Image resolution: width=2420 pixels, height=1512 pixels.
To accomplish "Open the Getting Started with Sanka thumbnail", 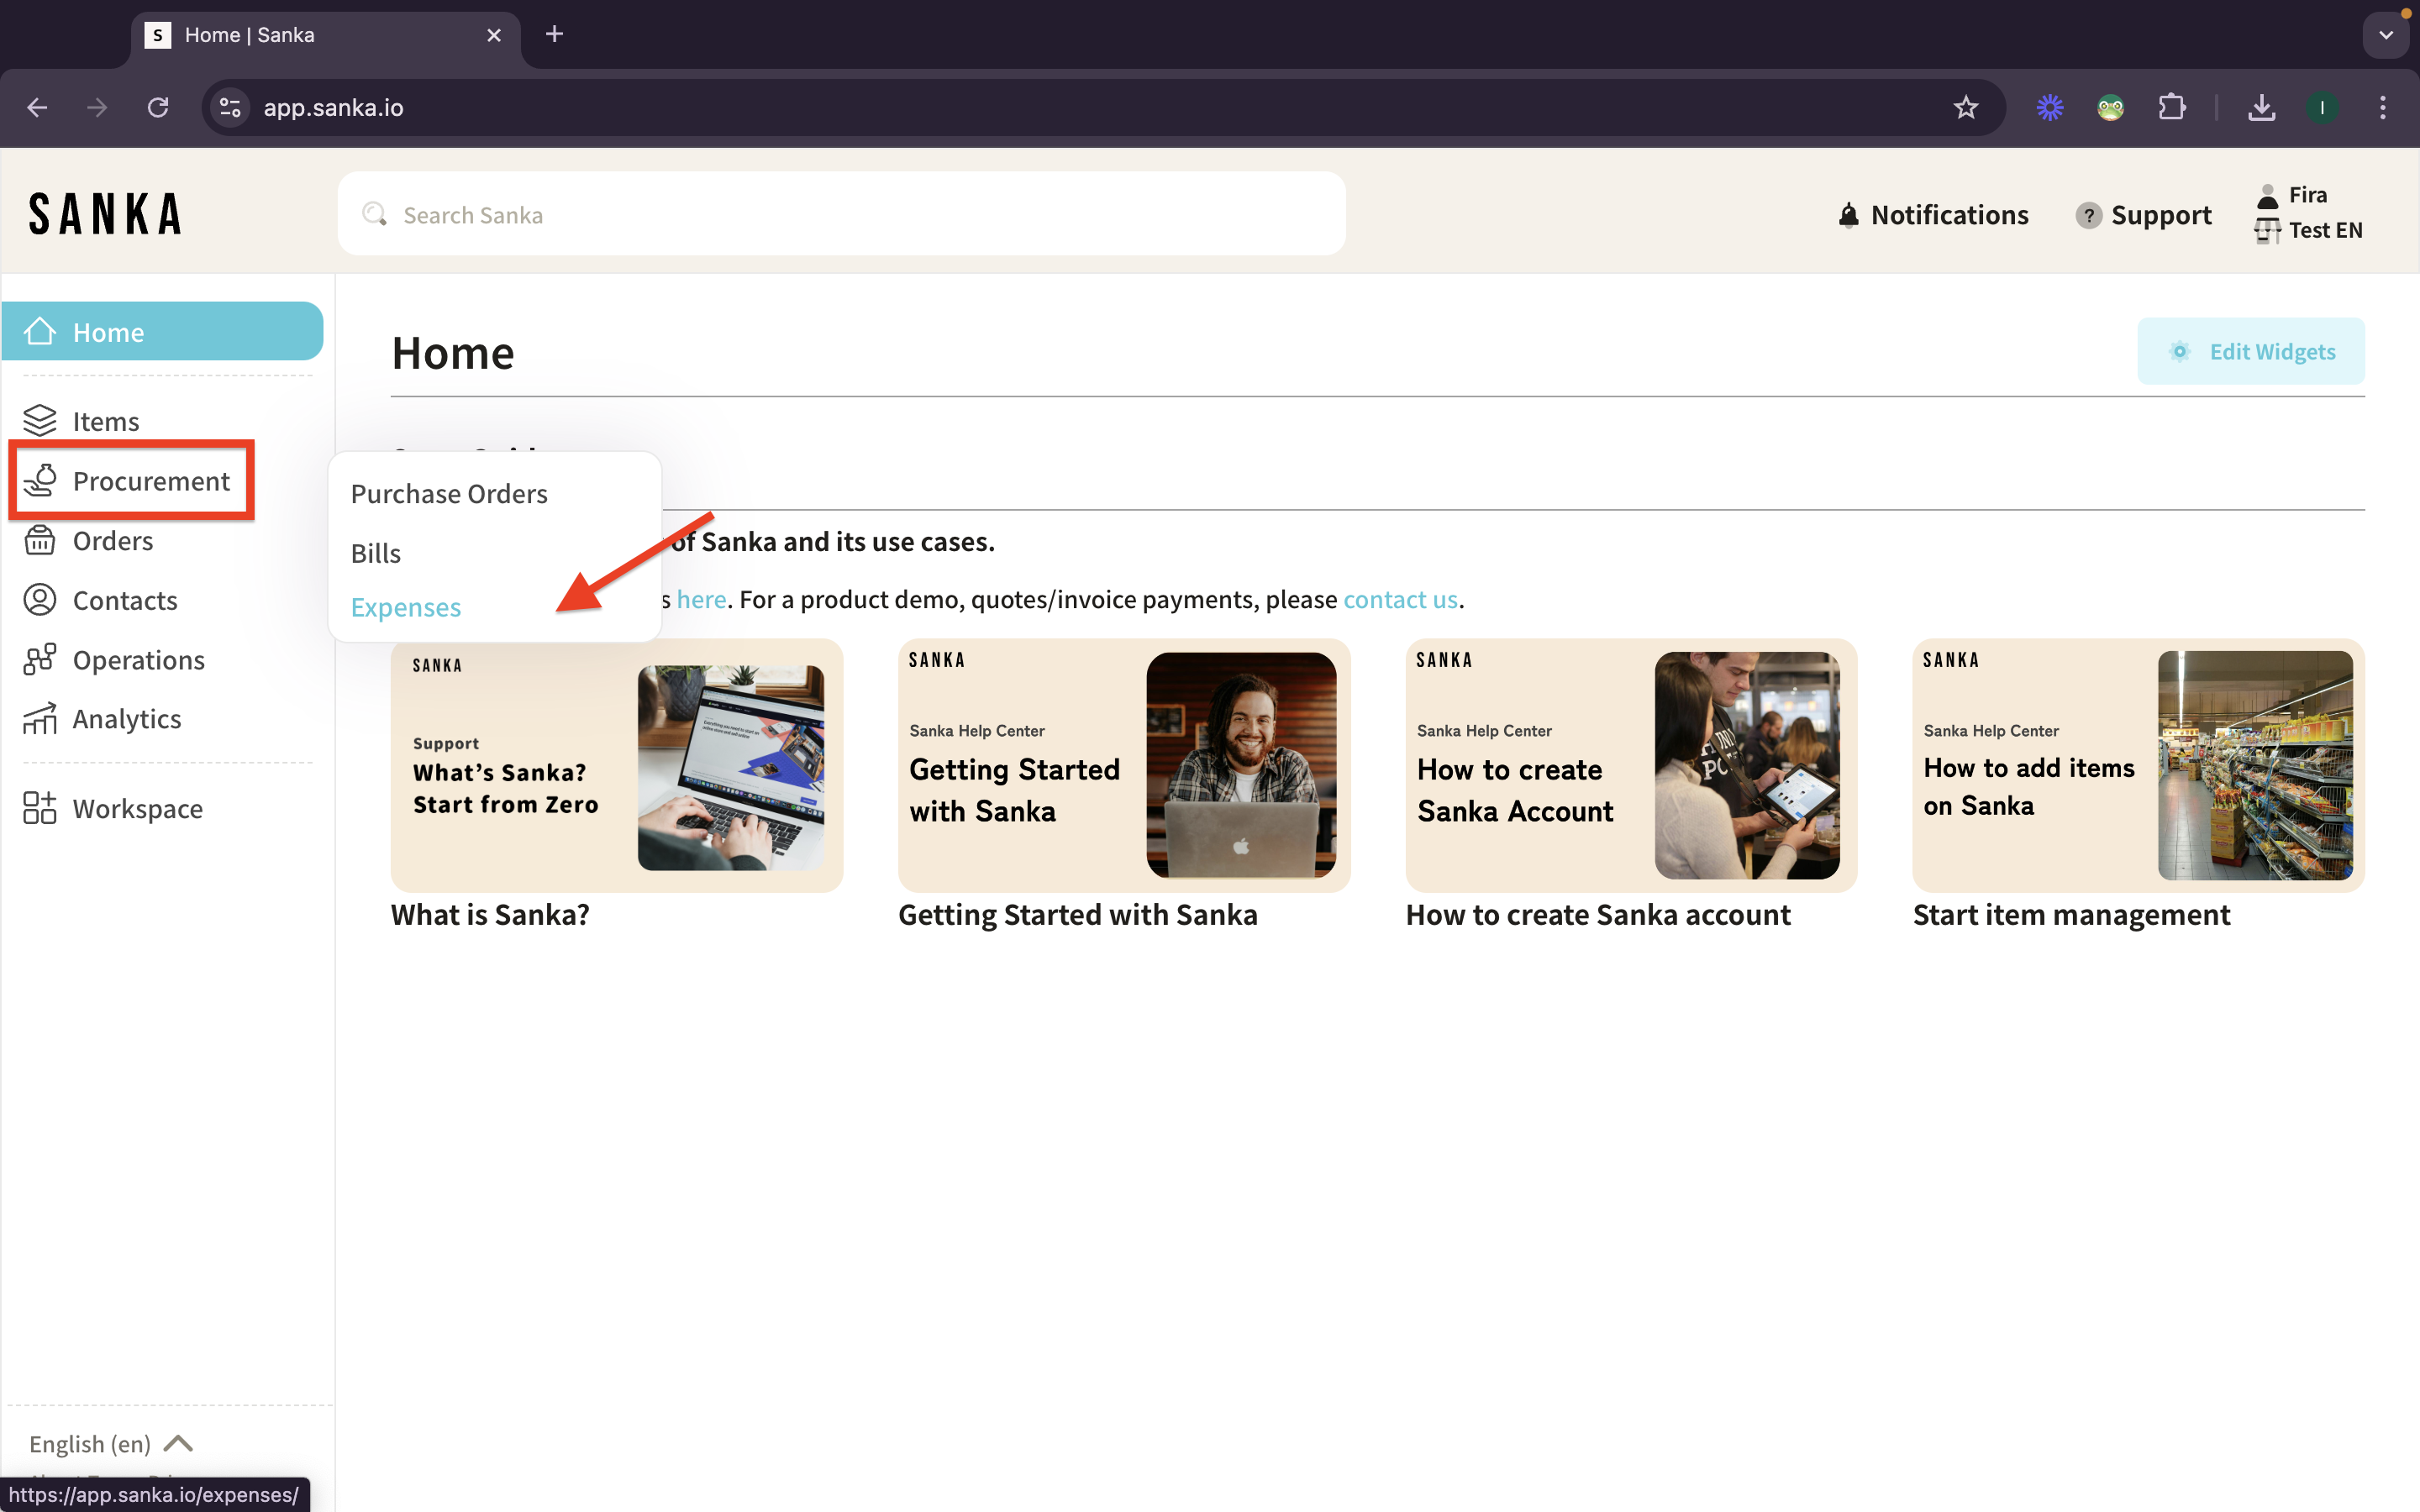I will [1123, 765].
